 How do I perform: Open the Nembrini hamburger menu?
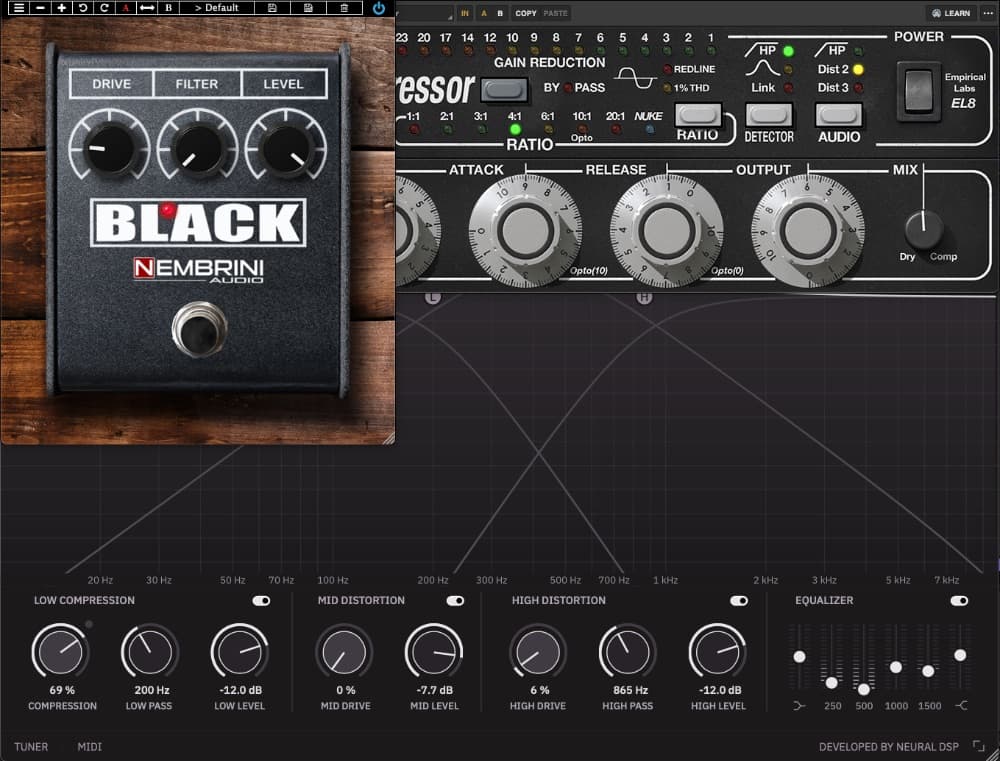point(19,8)
